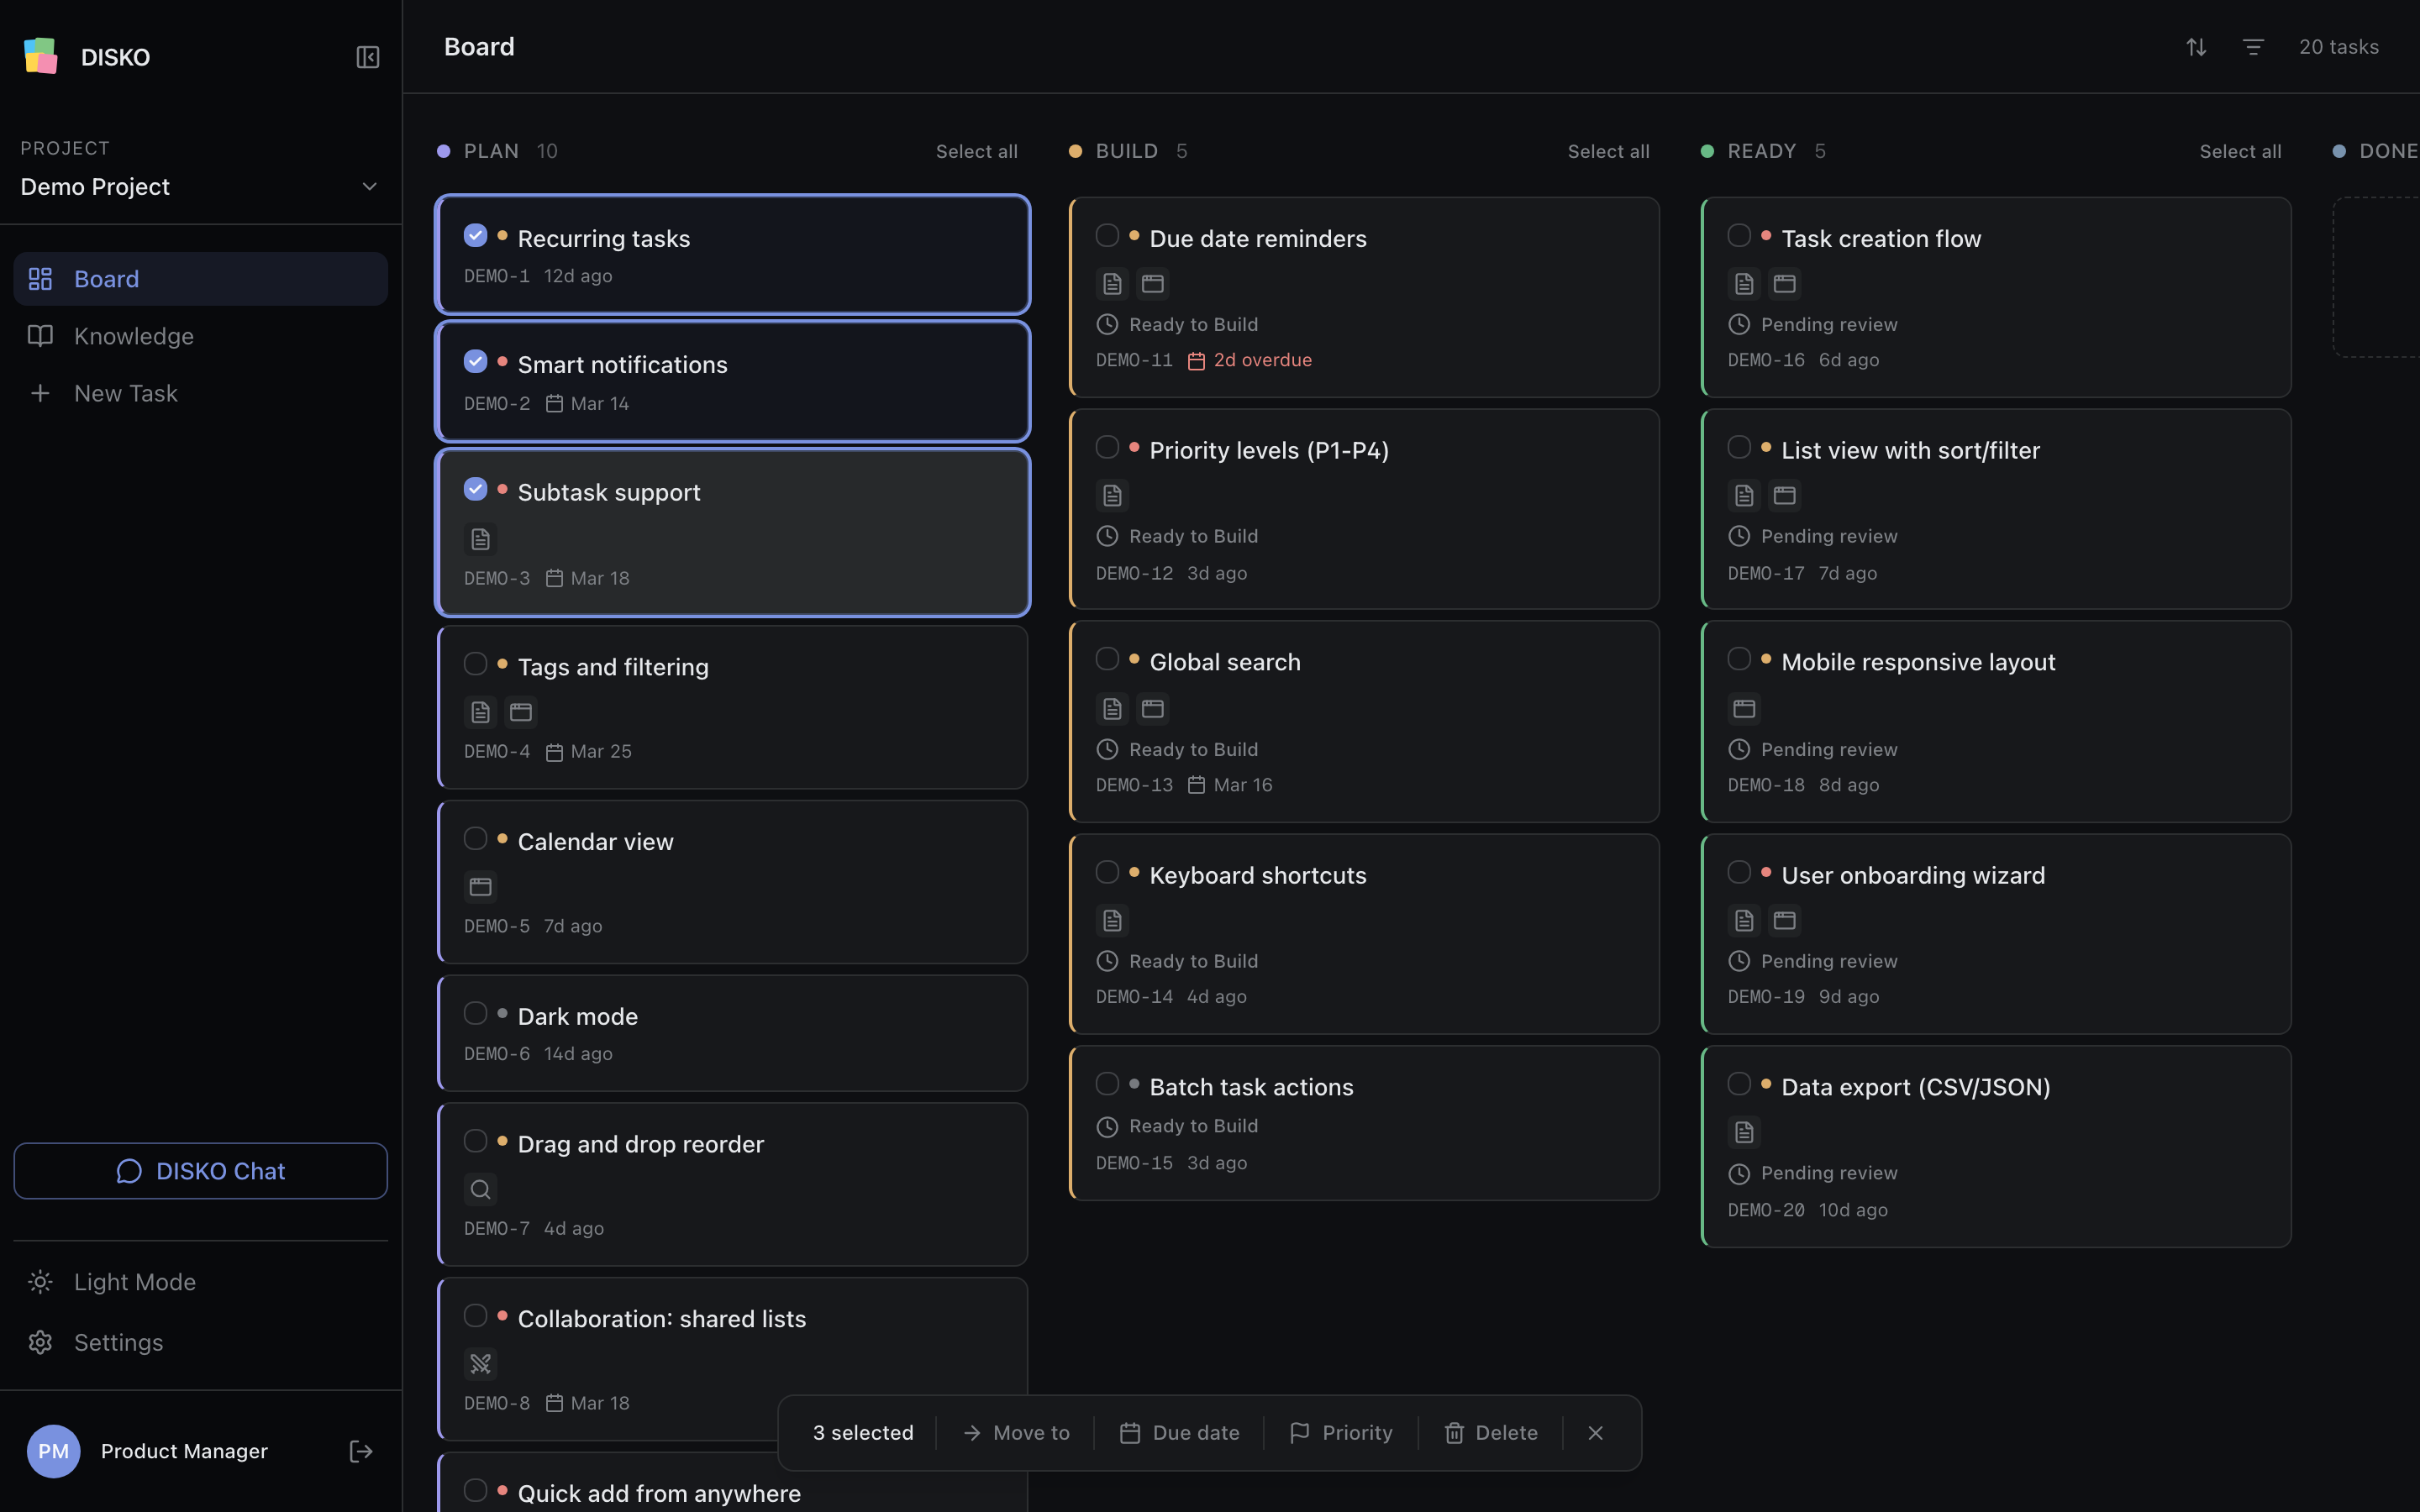Click the document icon on Subtask support

pos(480,538)
